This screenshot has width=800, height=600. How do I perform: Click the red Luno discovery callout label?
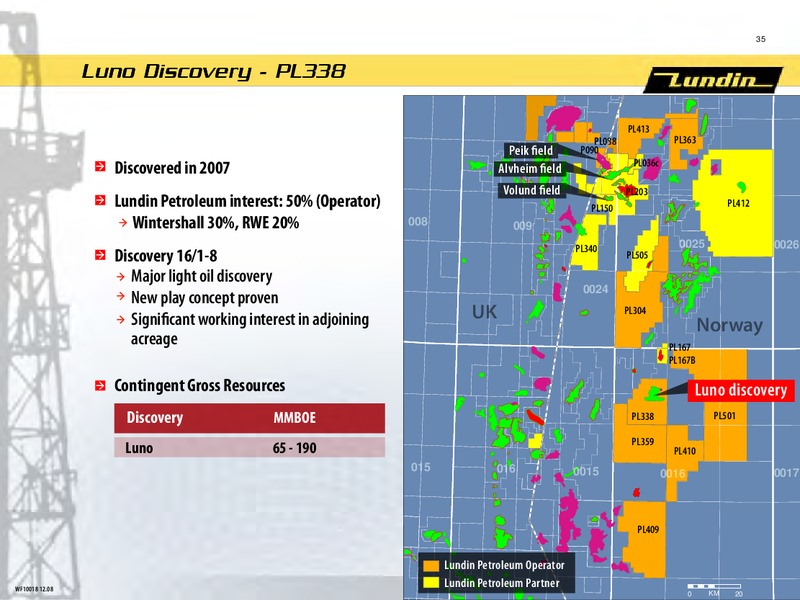tap(740, 390)
